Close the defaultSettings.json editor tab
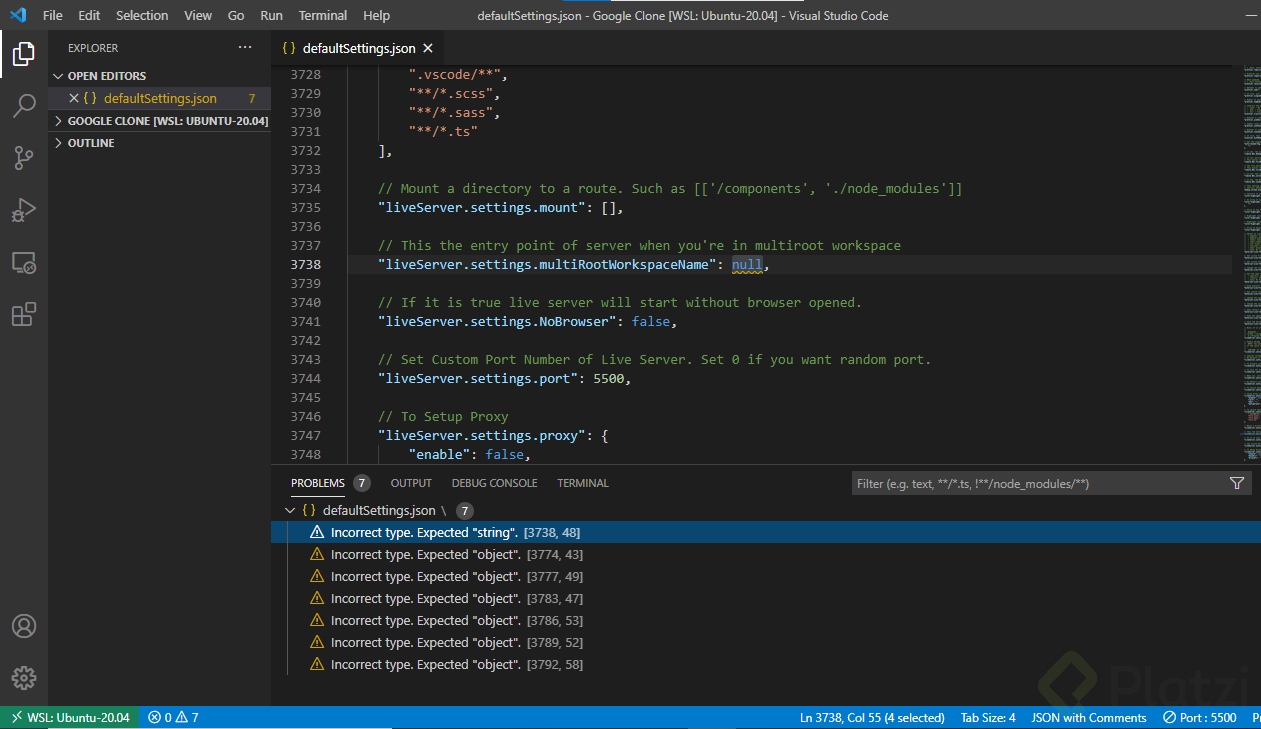The height and width of the screenshot is (729, 1261). tap(428, 48)
